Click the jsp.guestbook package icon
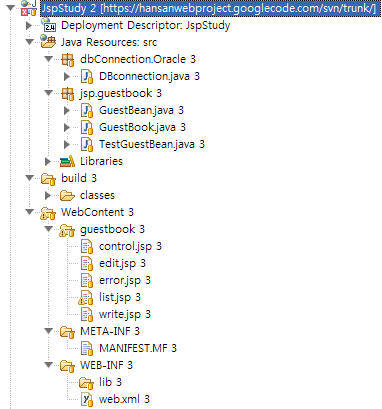382x409 pixels. tap(68, 93)
